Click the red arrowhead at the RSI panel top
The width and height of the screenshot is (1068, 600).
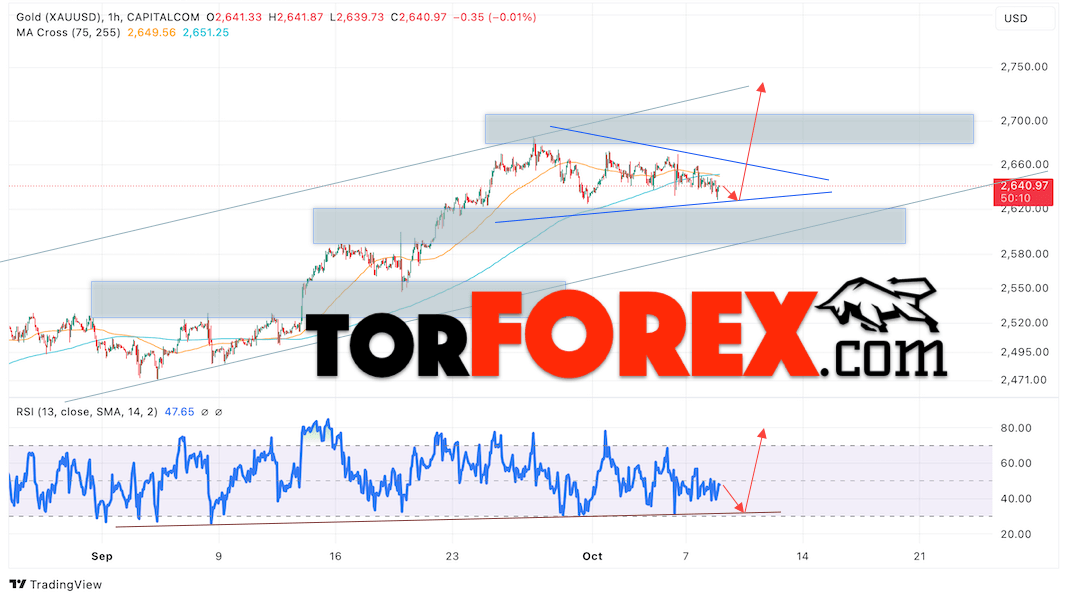[762, 433]
